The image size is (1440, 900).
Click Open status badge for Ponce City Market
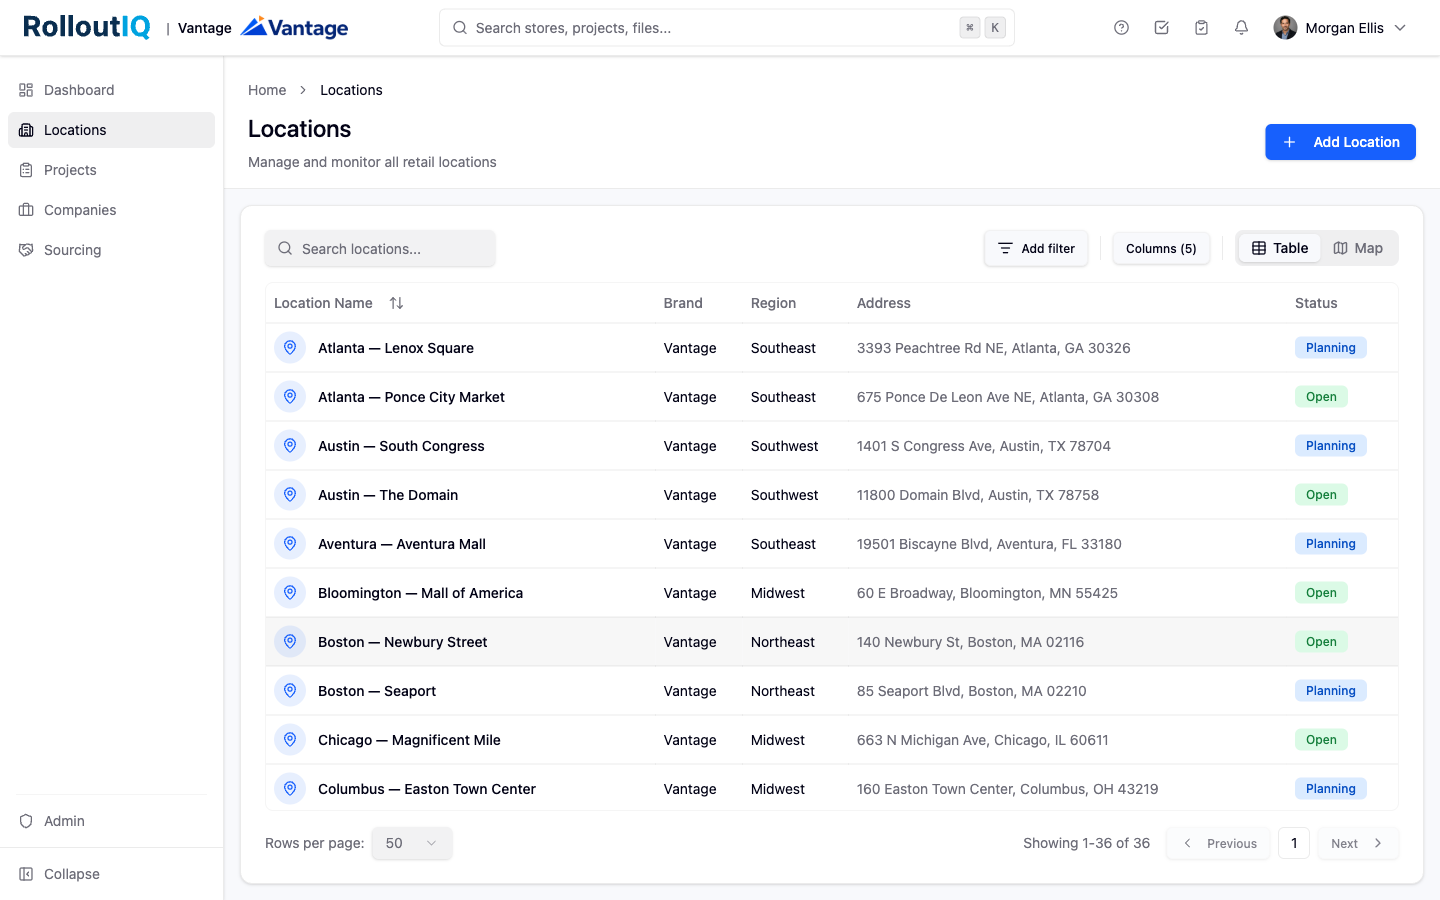coord(1321,397)
